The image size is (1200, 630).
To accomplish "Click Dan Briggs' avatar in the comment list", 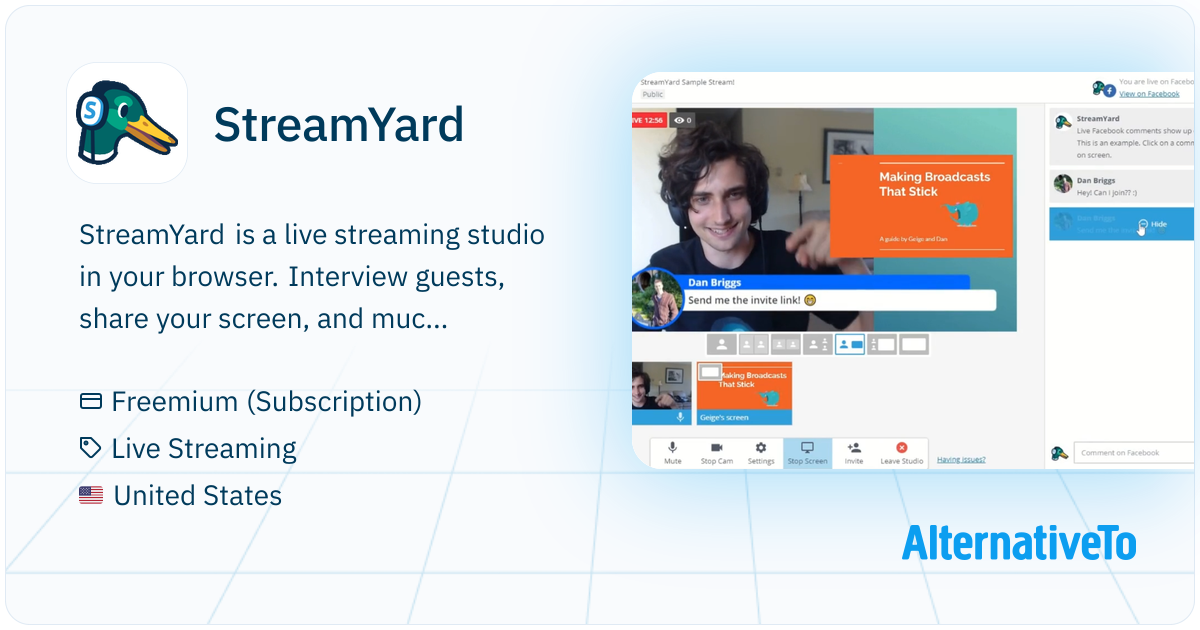I will 1063,184.
